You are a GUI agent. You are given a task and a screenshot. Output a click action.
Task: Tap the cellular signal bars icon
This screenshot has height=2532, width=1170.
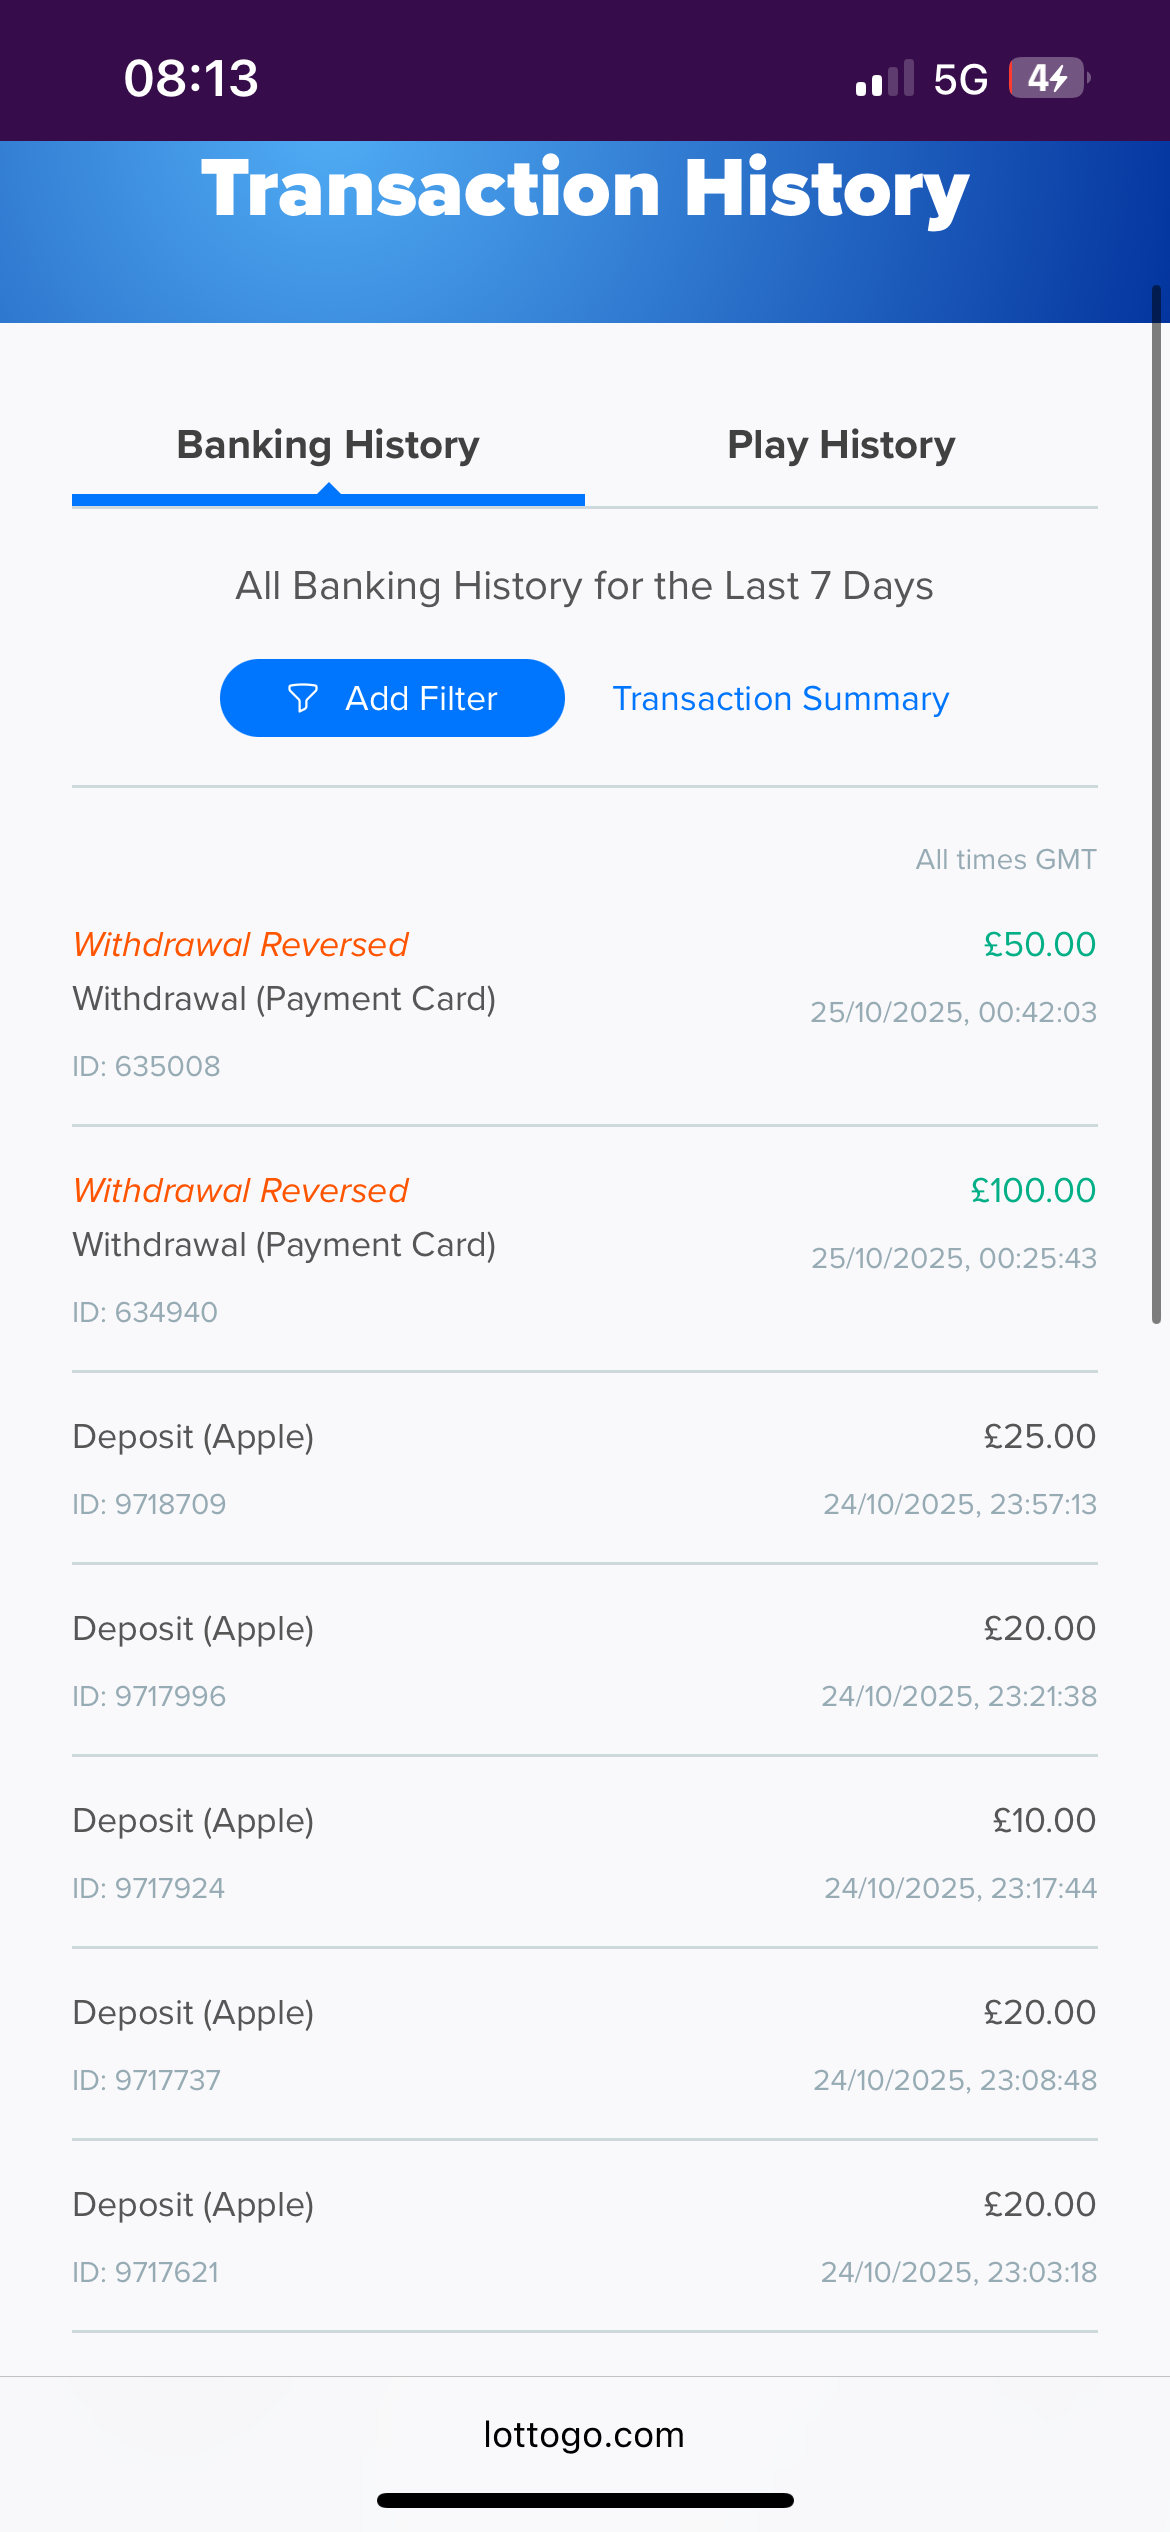click(885, 78)
